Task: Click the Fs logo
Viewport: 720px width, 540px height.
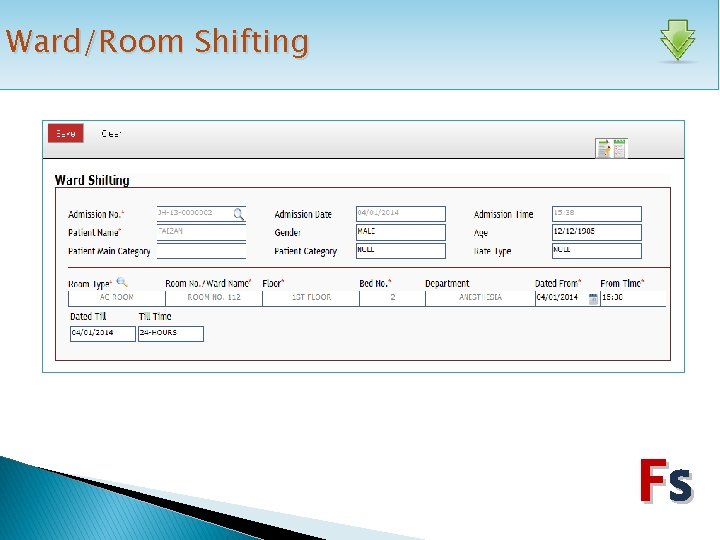Action: click(x=667, y=481)
